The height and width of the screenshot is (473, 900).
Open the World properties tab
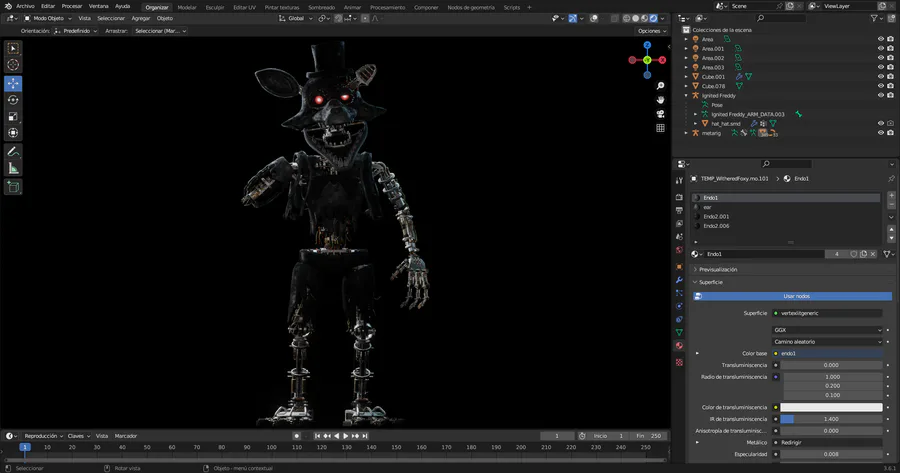pos(679,250)
